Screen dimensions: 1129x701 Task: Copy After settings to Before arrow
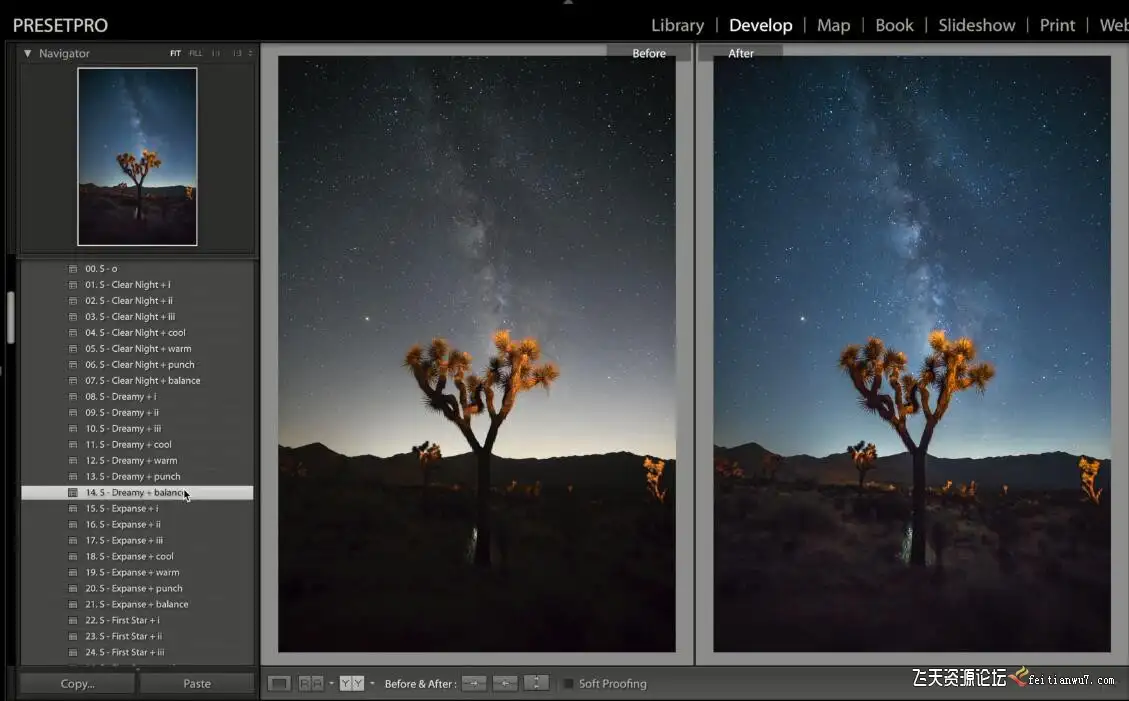(505, 684)
